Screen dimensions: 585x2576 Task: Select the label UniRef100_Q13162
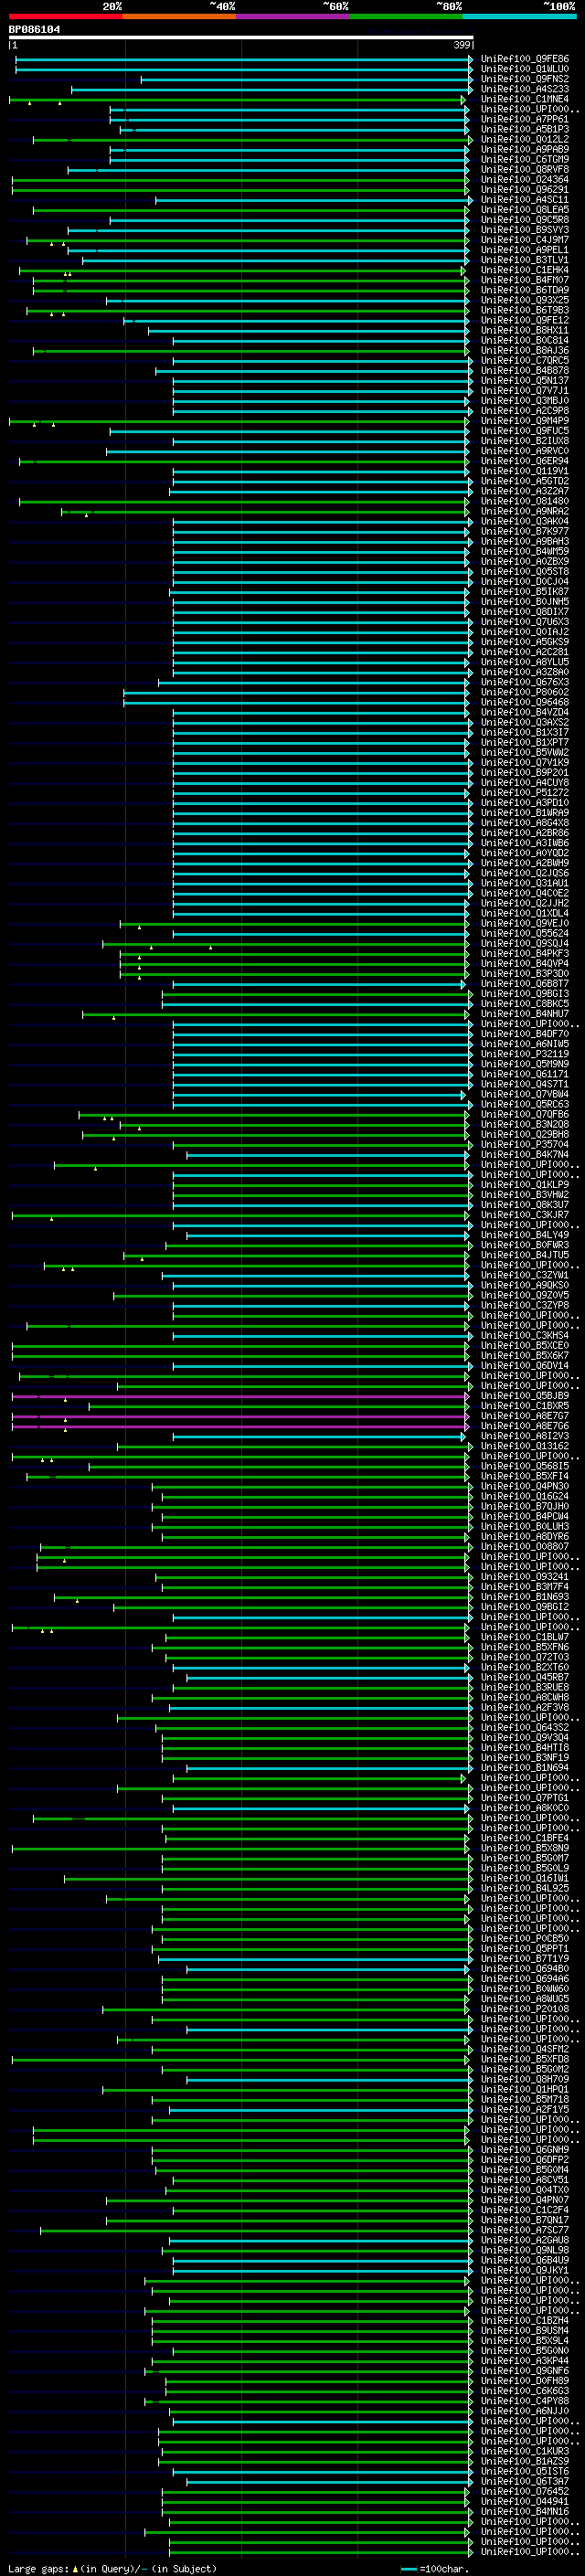[525, 1446]
